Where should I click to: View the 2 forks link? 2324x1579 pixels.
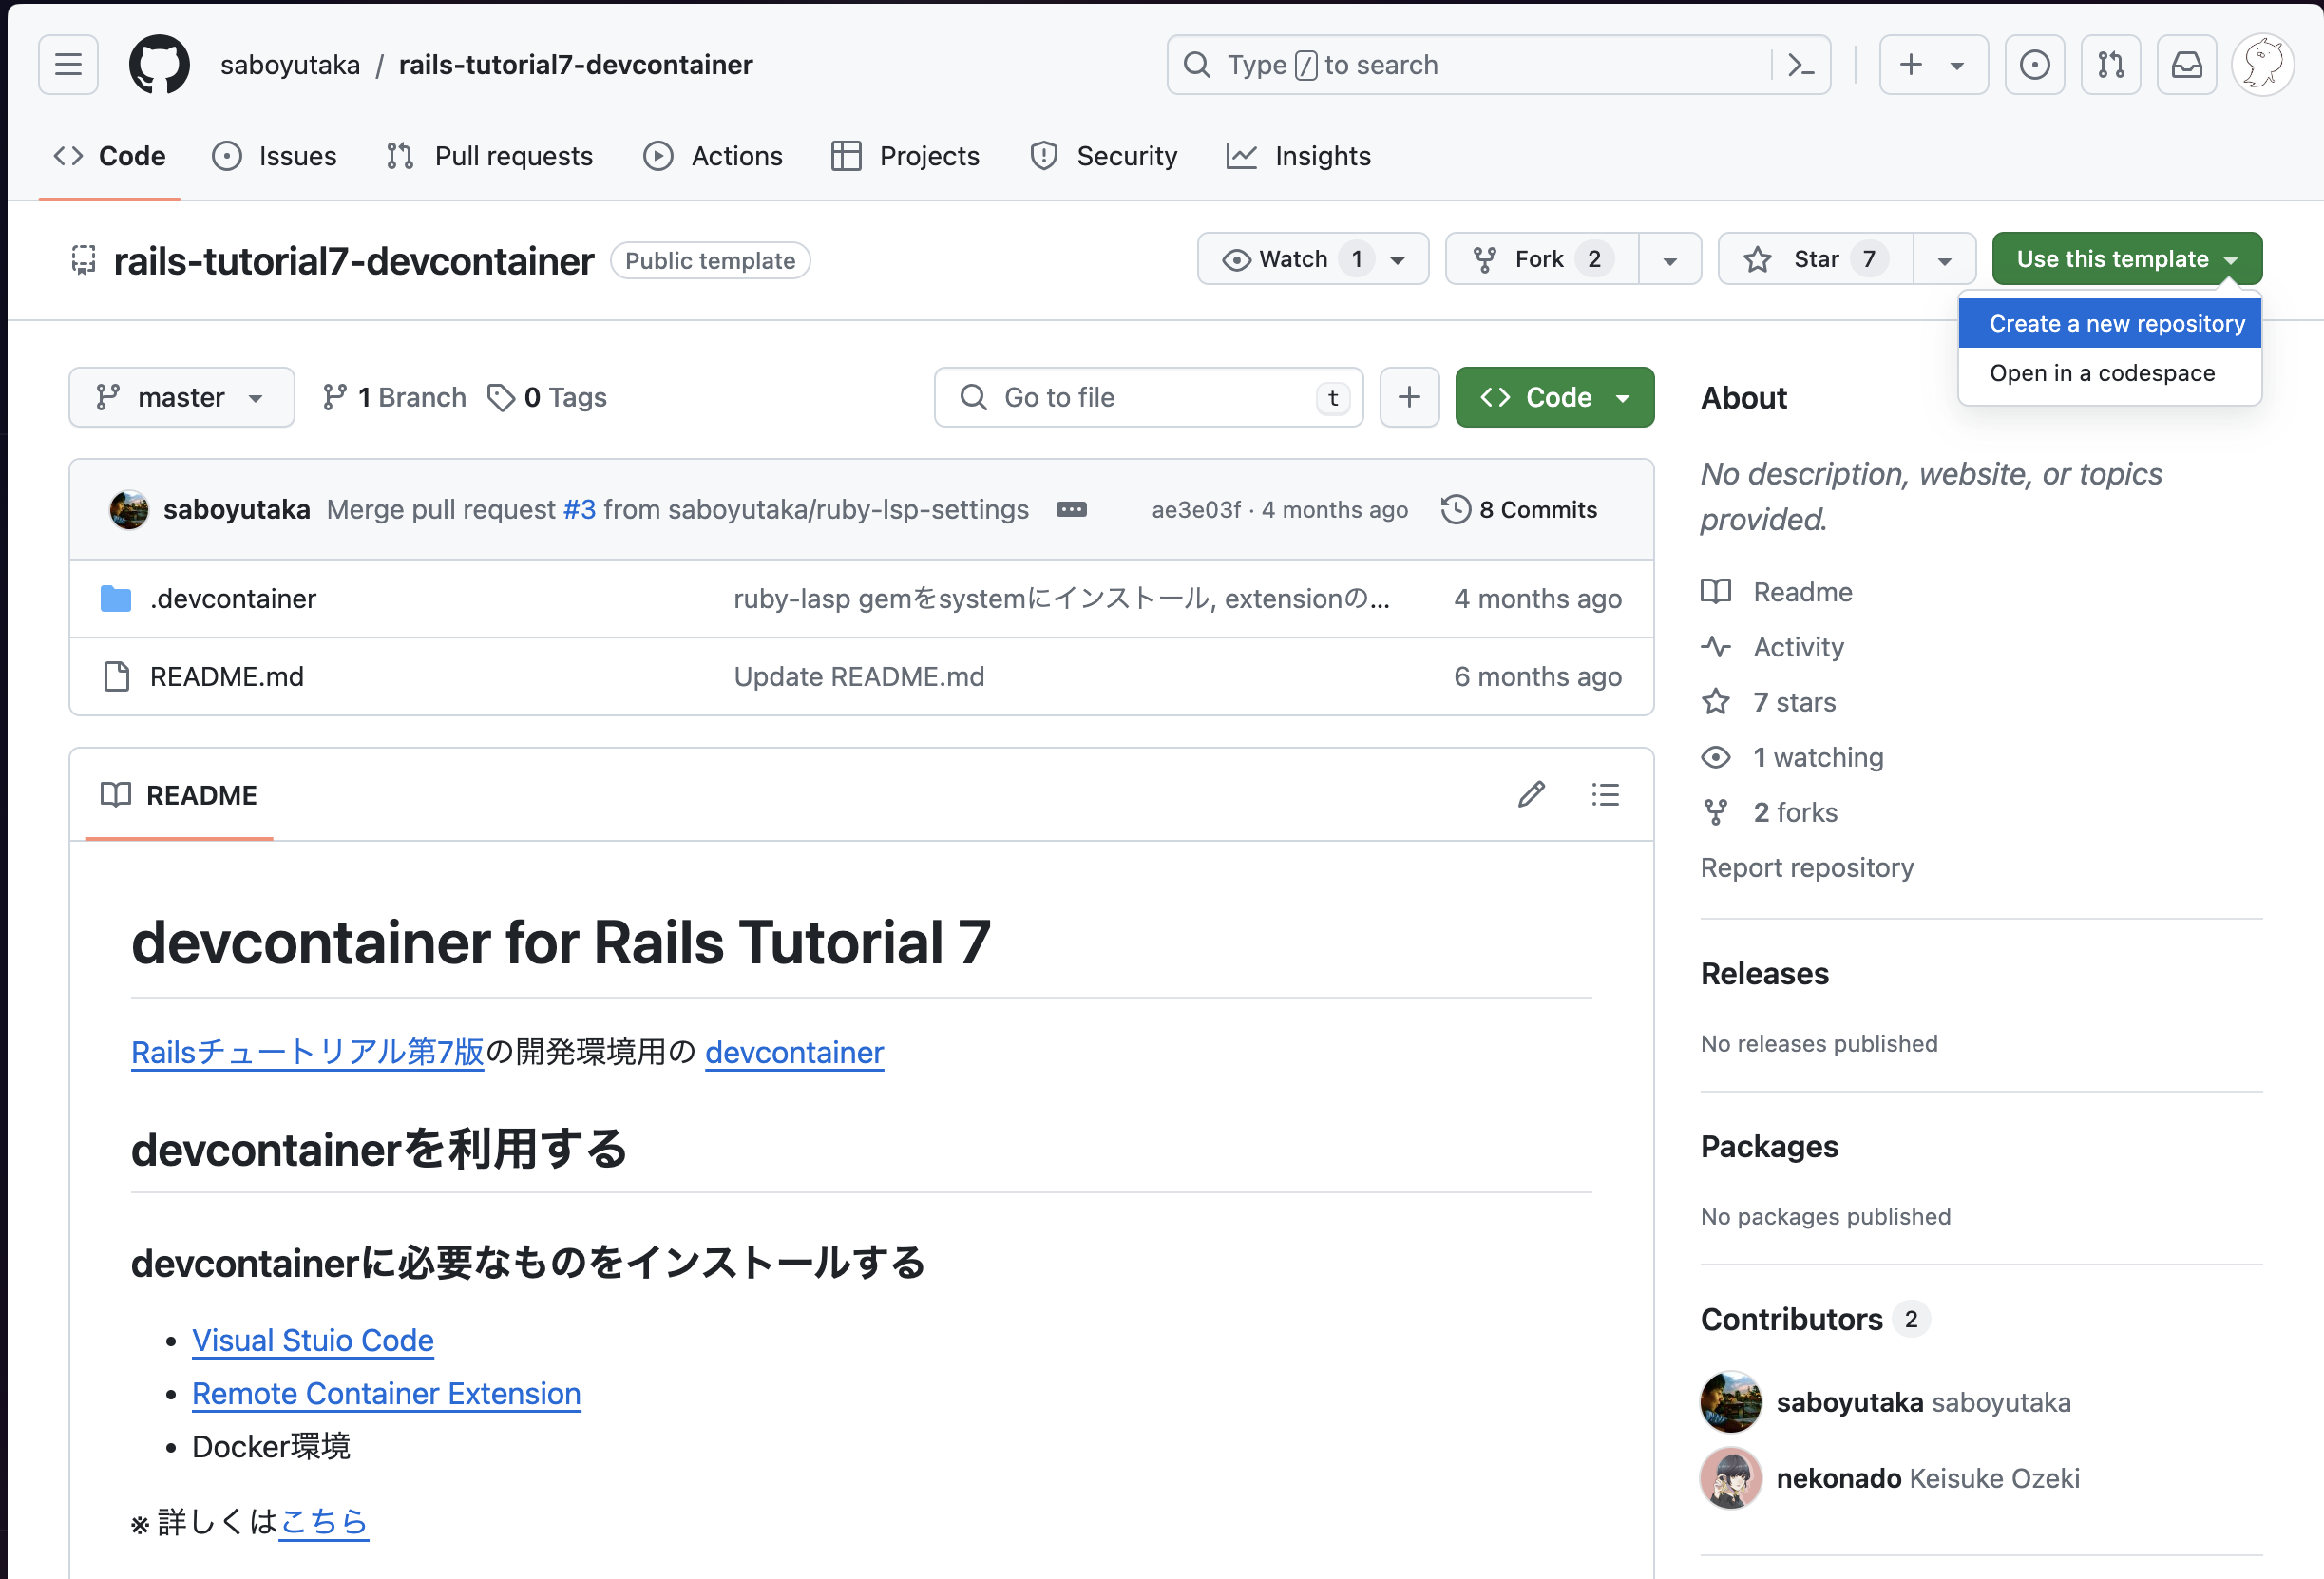coord(1770,812)
